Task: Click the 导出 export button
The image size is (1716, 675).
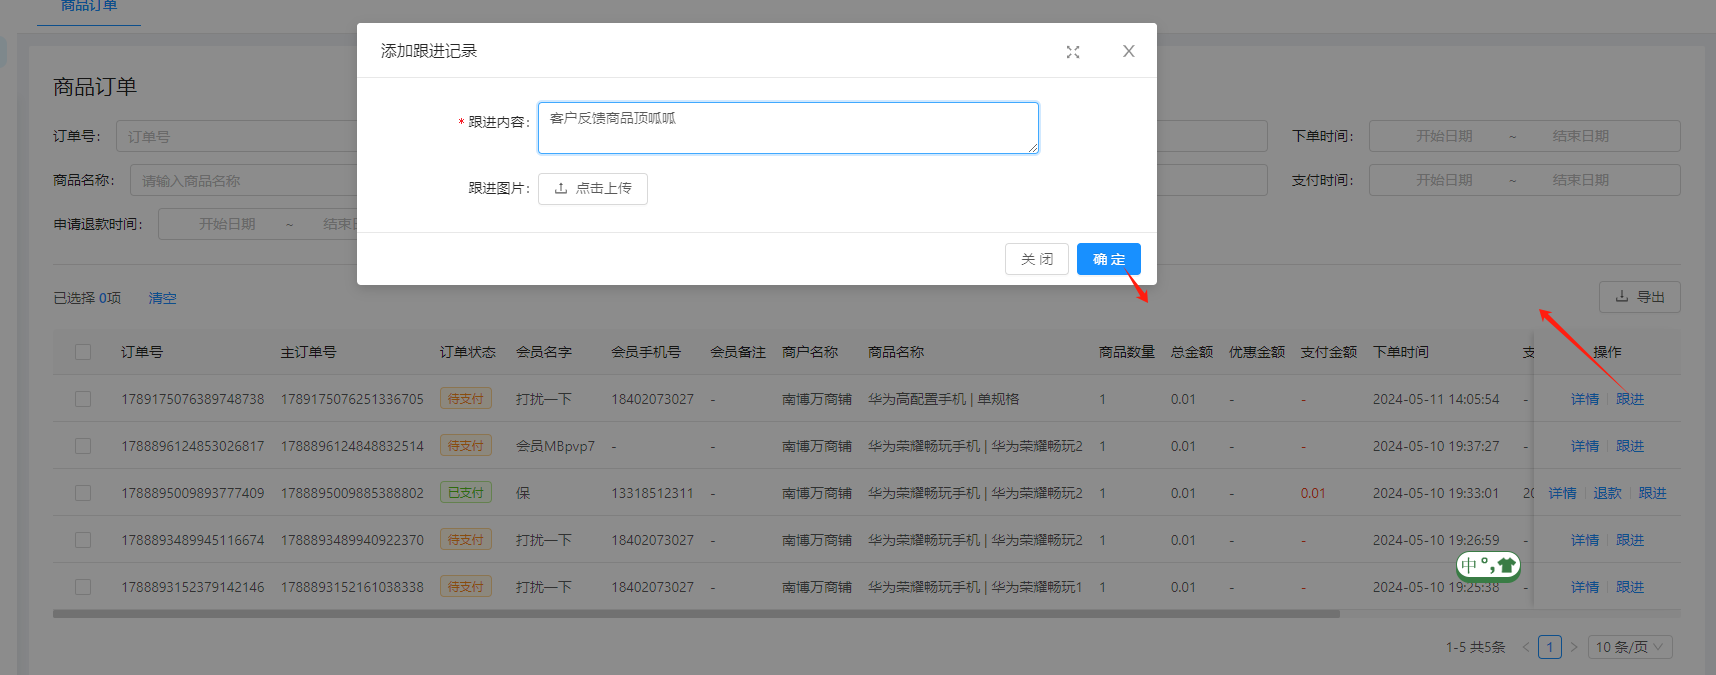Action: point(1640,297)
